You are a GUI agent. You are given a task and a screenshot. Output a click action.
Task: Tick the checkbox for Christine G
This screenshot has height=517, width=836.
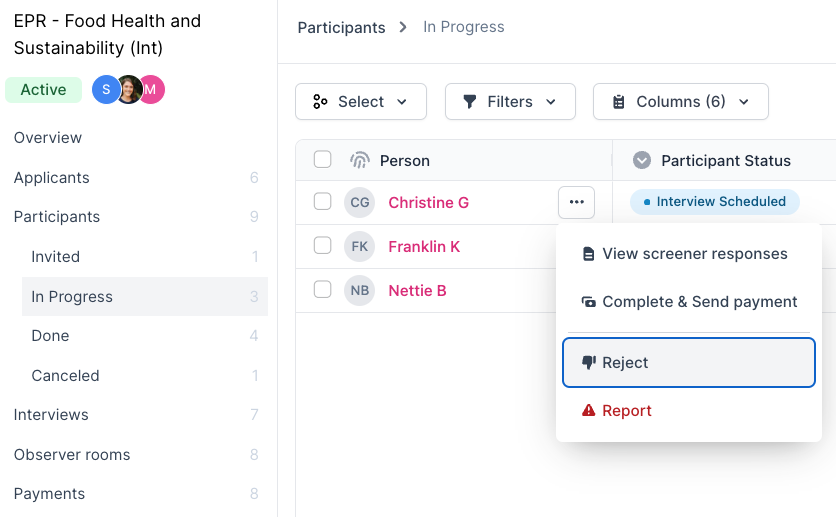click(322, 201)
